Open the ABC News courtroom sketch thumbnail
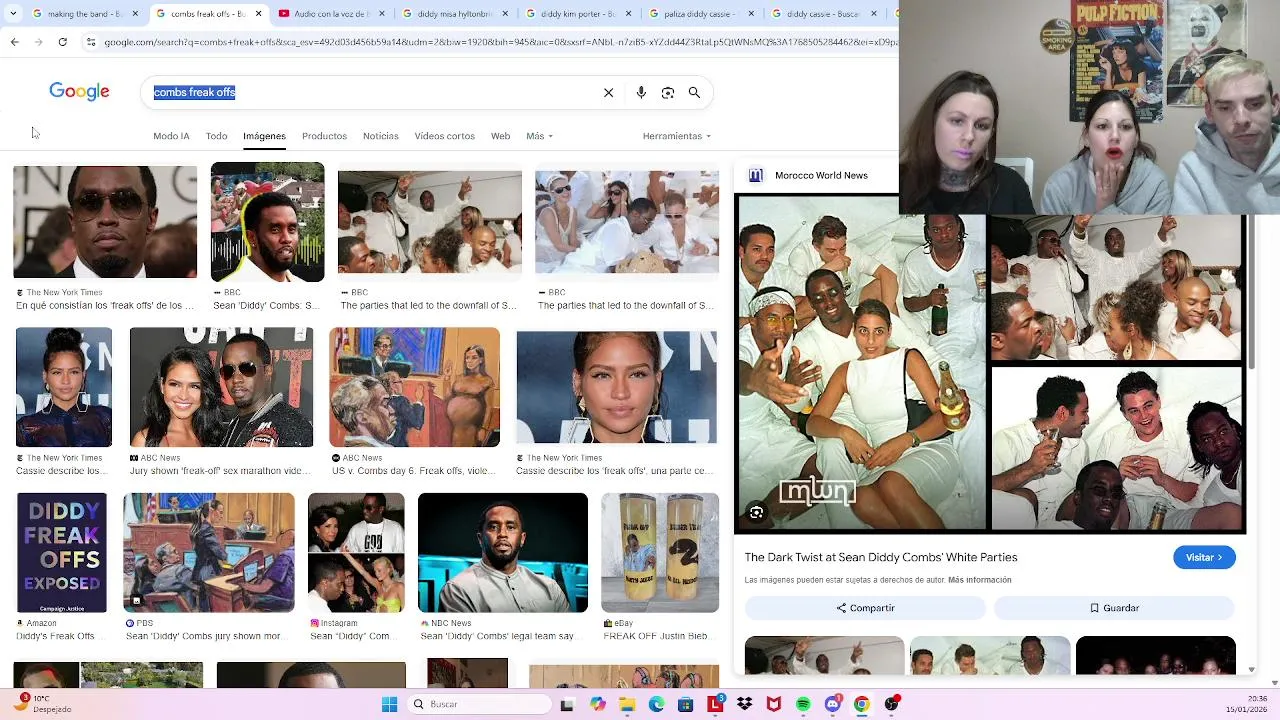1280x720 pixels. point(414,387)
